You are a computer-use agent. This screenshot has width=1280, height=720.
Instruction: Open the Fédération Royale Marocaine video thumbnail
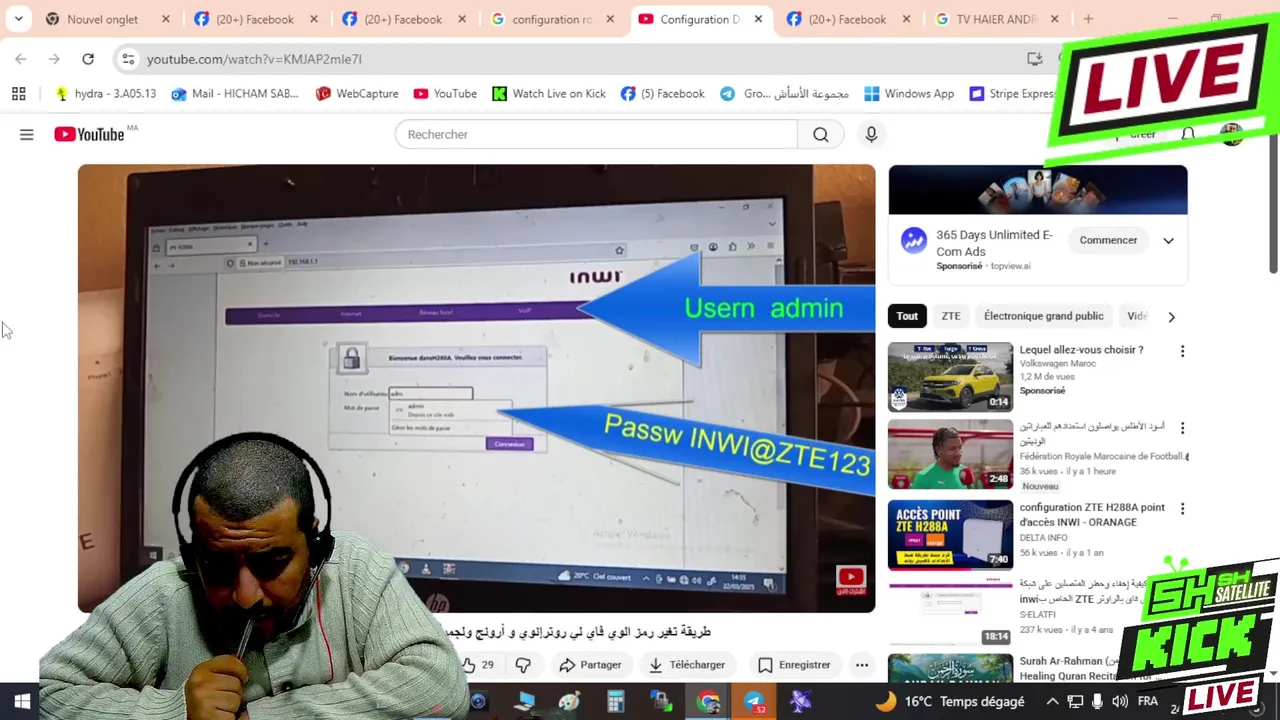950,454
